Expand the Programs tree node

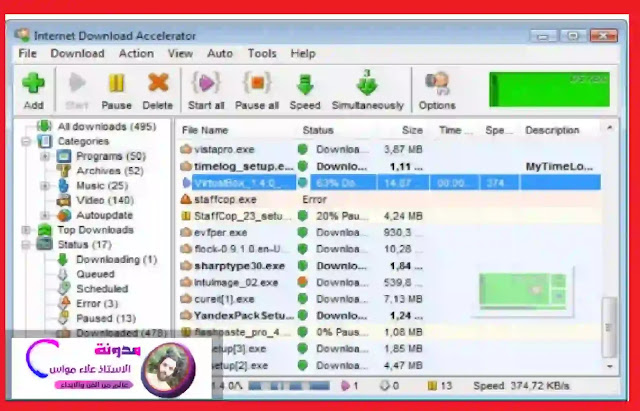tap(45, 156)
